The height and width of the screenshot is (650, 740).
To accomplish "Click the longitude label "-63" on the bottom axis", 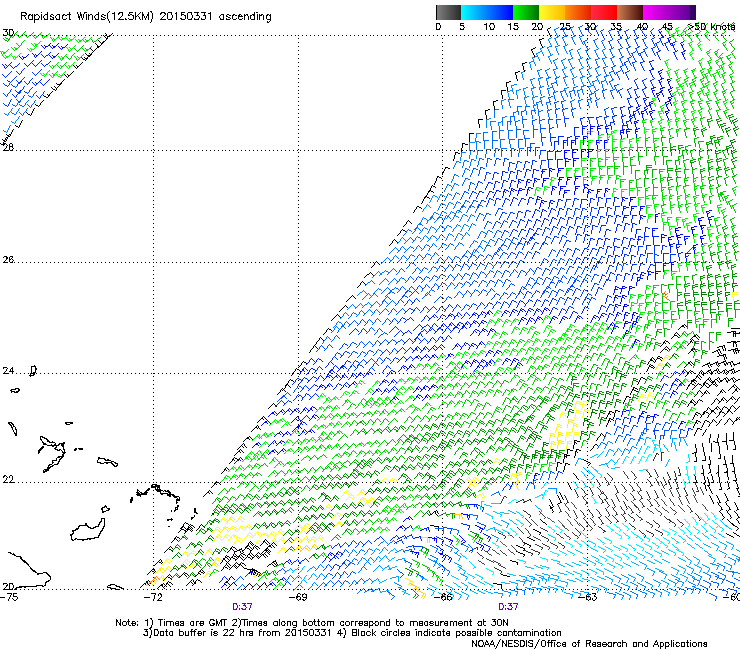I will pos(588,597).
